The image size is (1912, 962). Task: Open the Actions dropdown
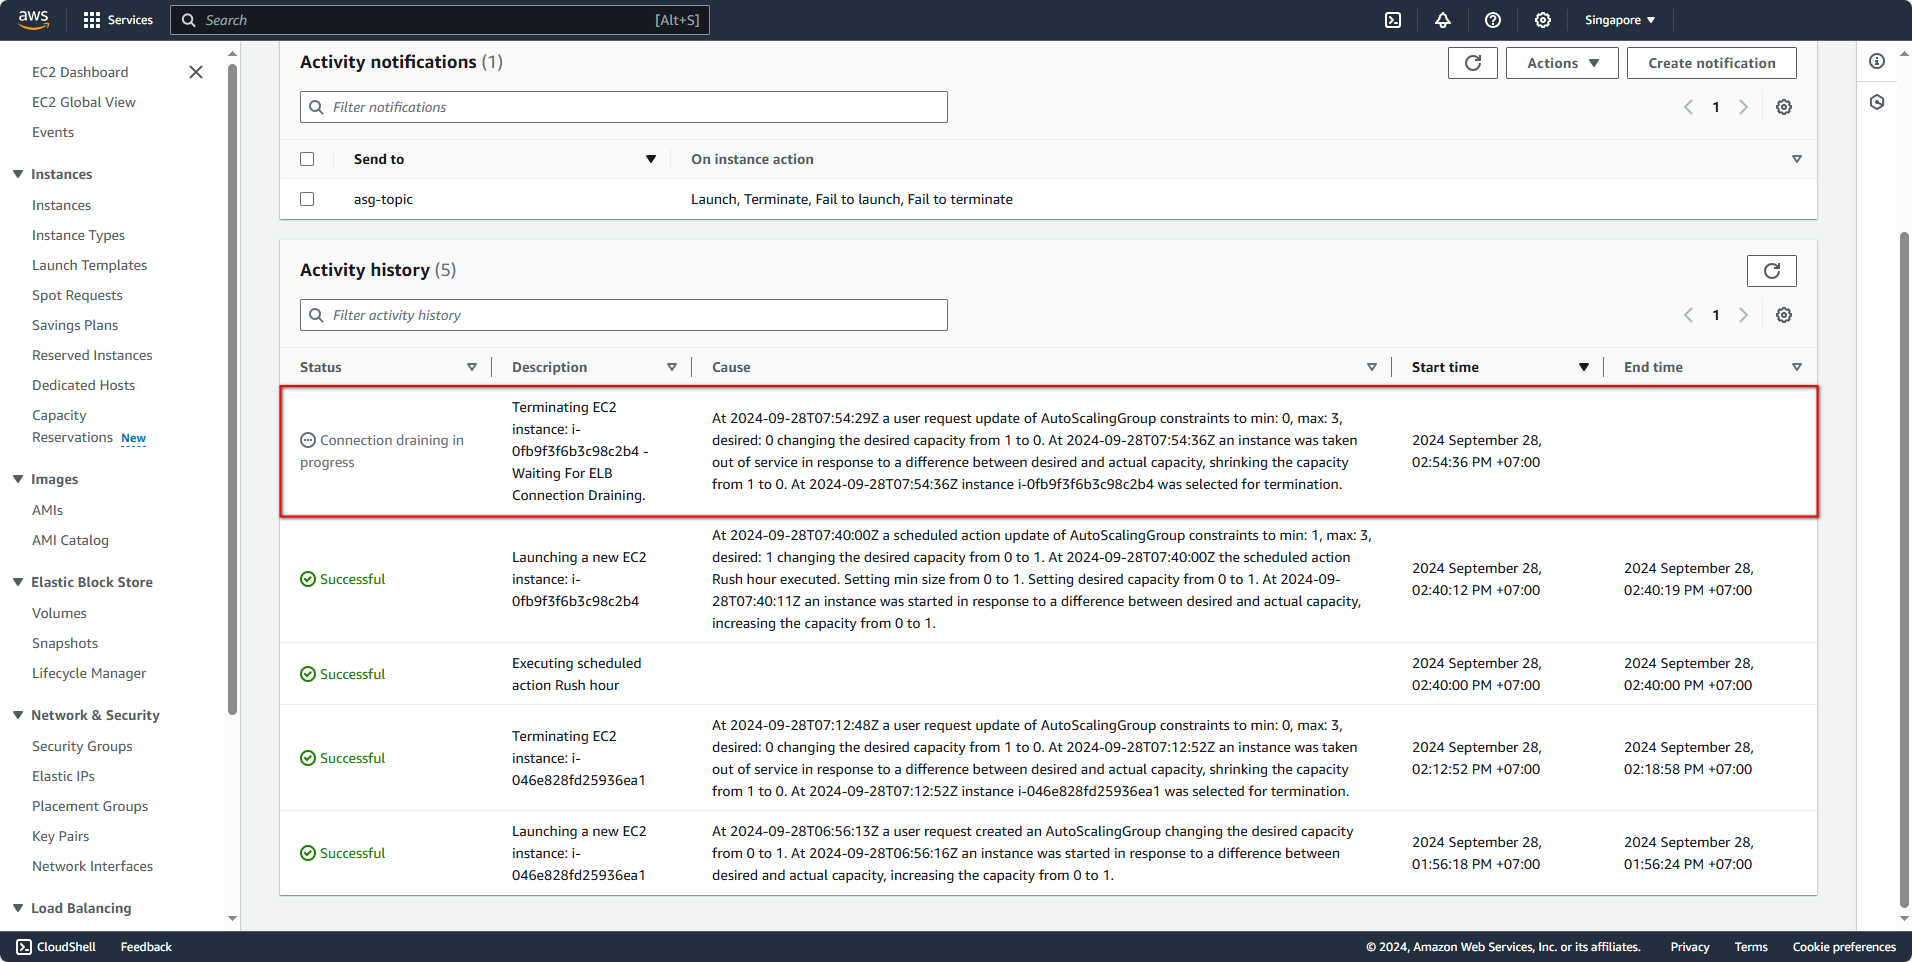point(1561,62)
